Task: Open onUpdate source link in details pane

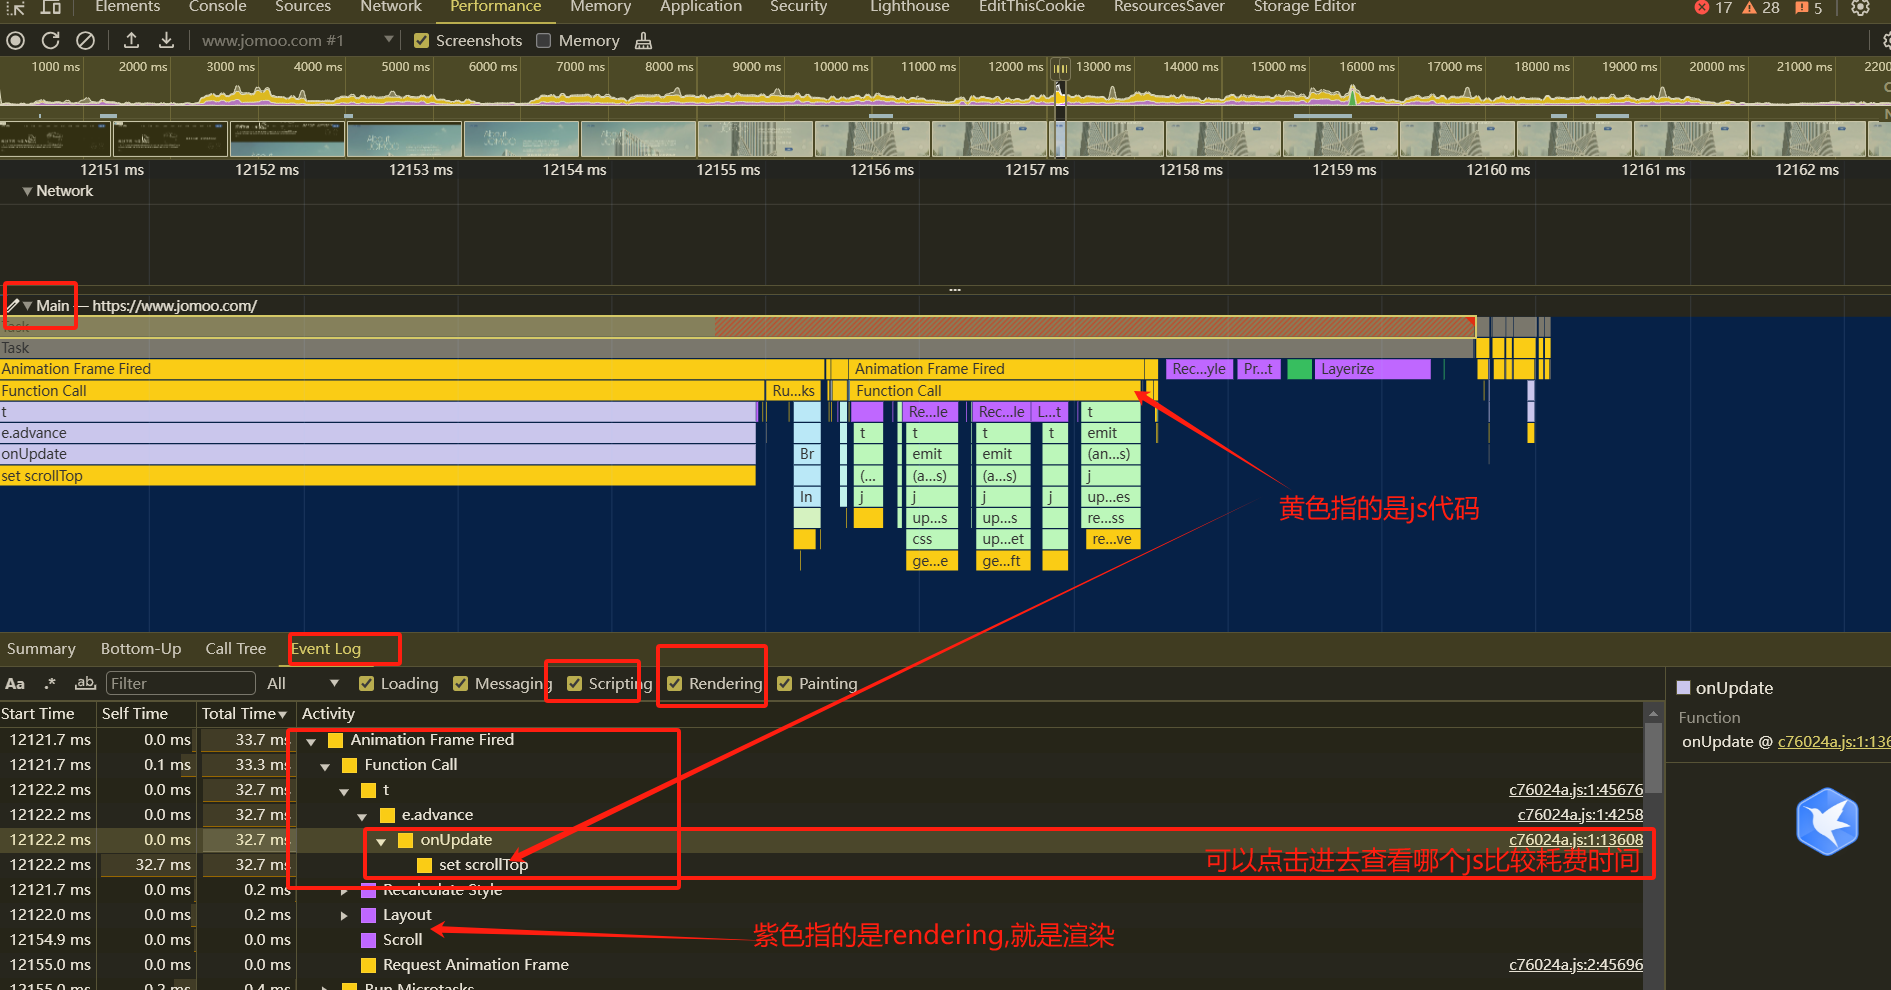Action: (1834, 742)
